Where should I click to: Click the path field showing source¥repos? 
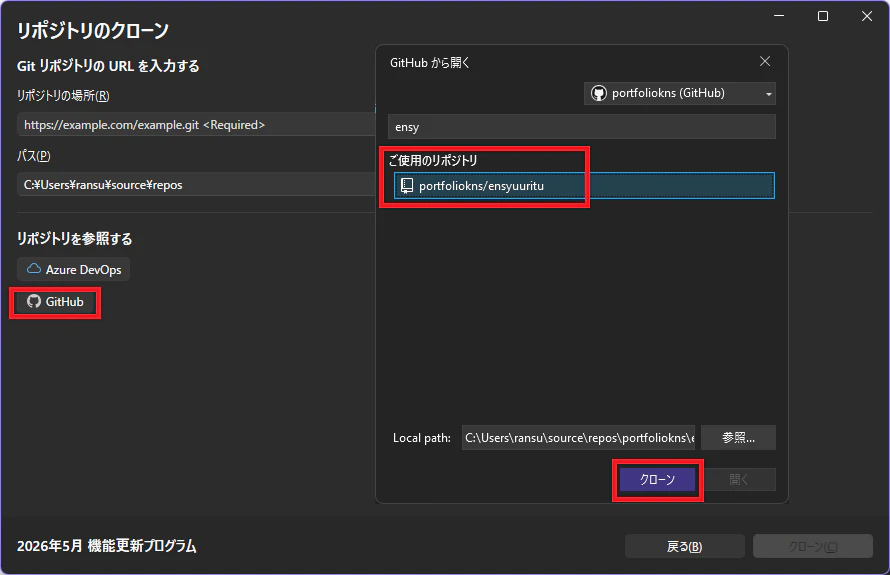tap(196, 184)
